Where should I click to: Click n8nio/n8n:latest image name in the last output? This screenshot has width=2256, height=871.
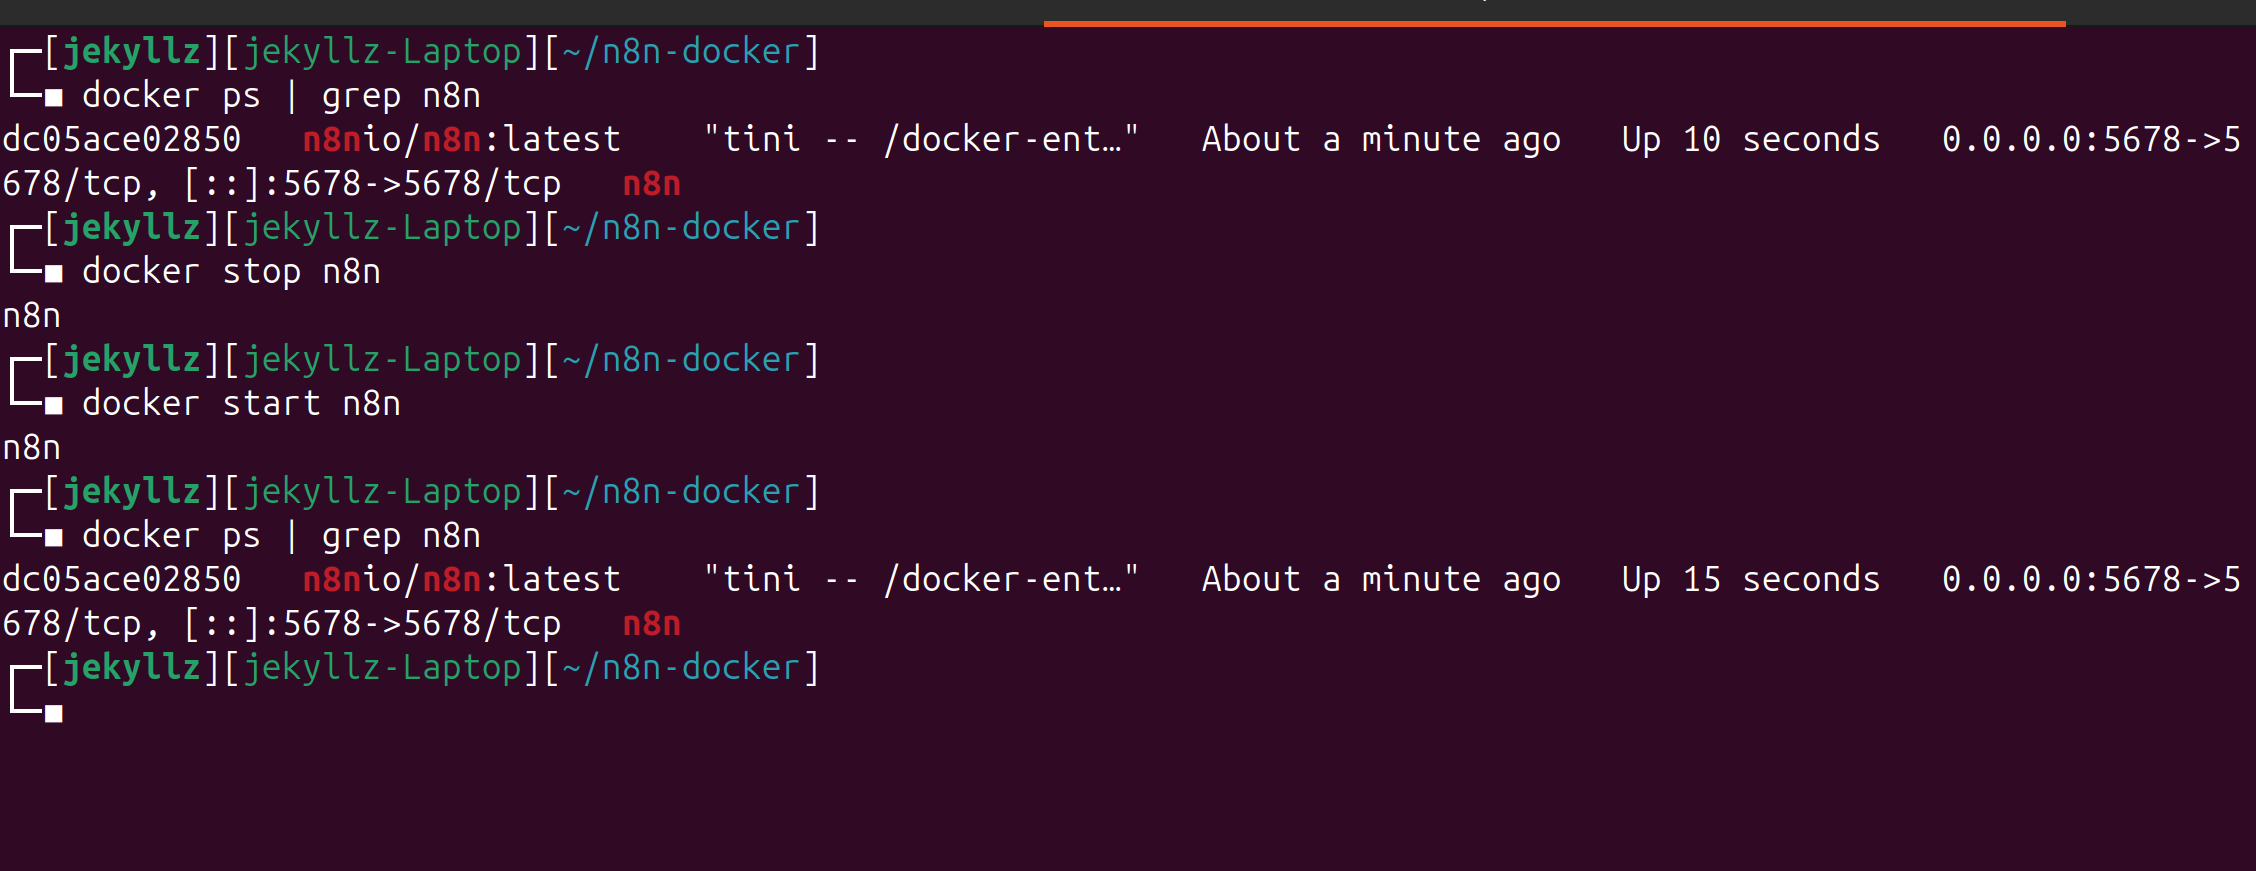(x=461, y=580)
